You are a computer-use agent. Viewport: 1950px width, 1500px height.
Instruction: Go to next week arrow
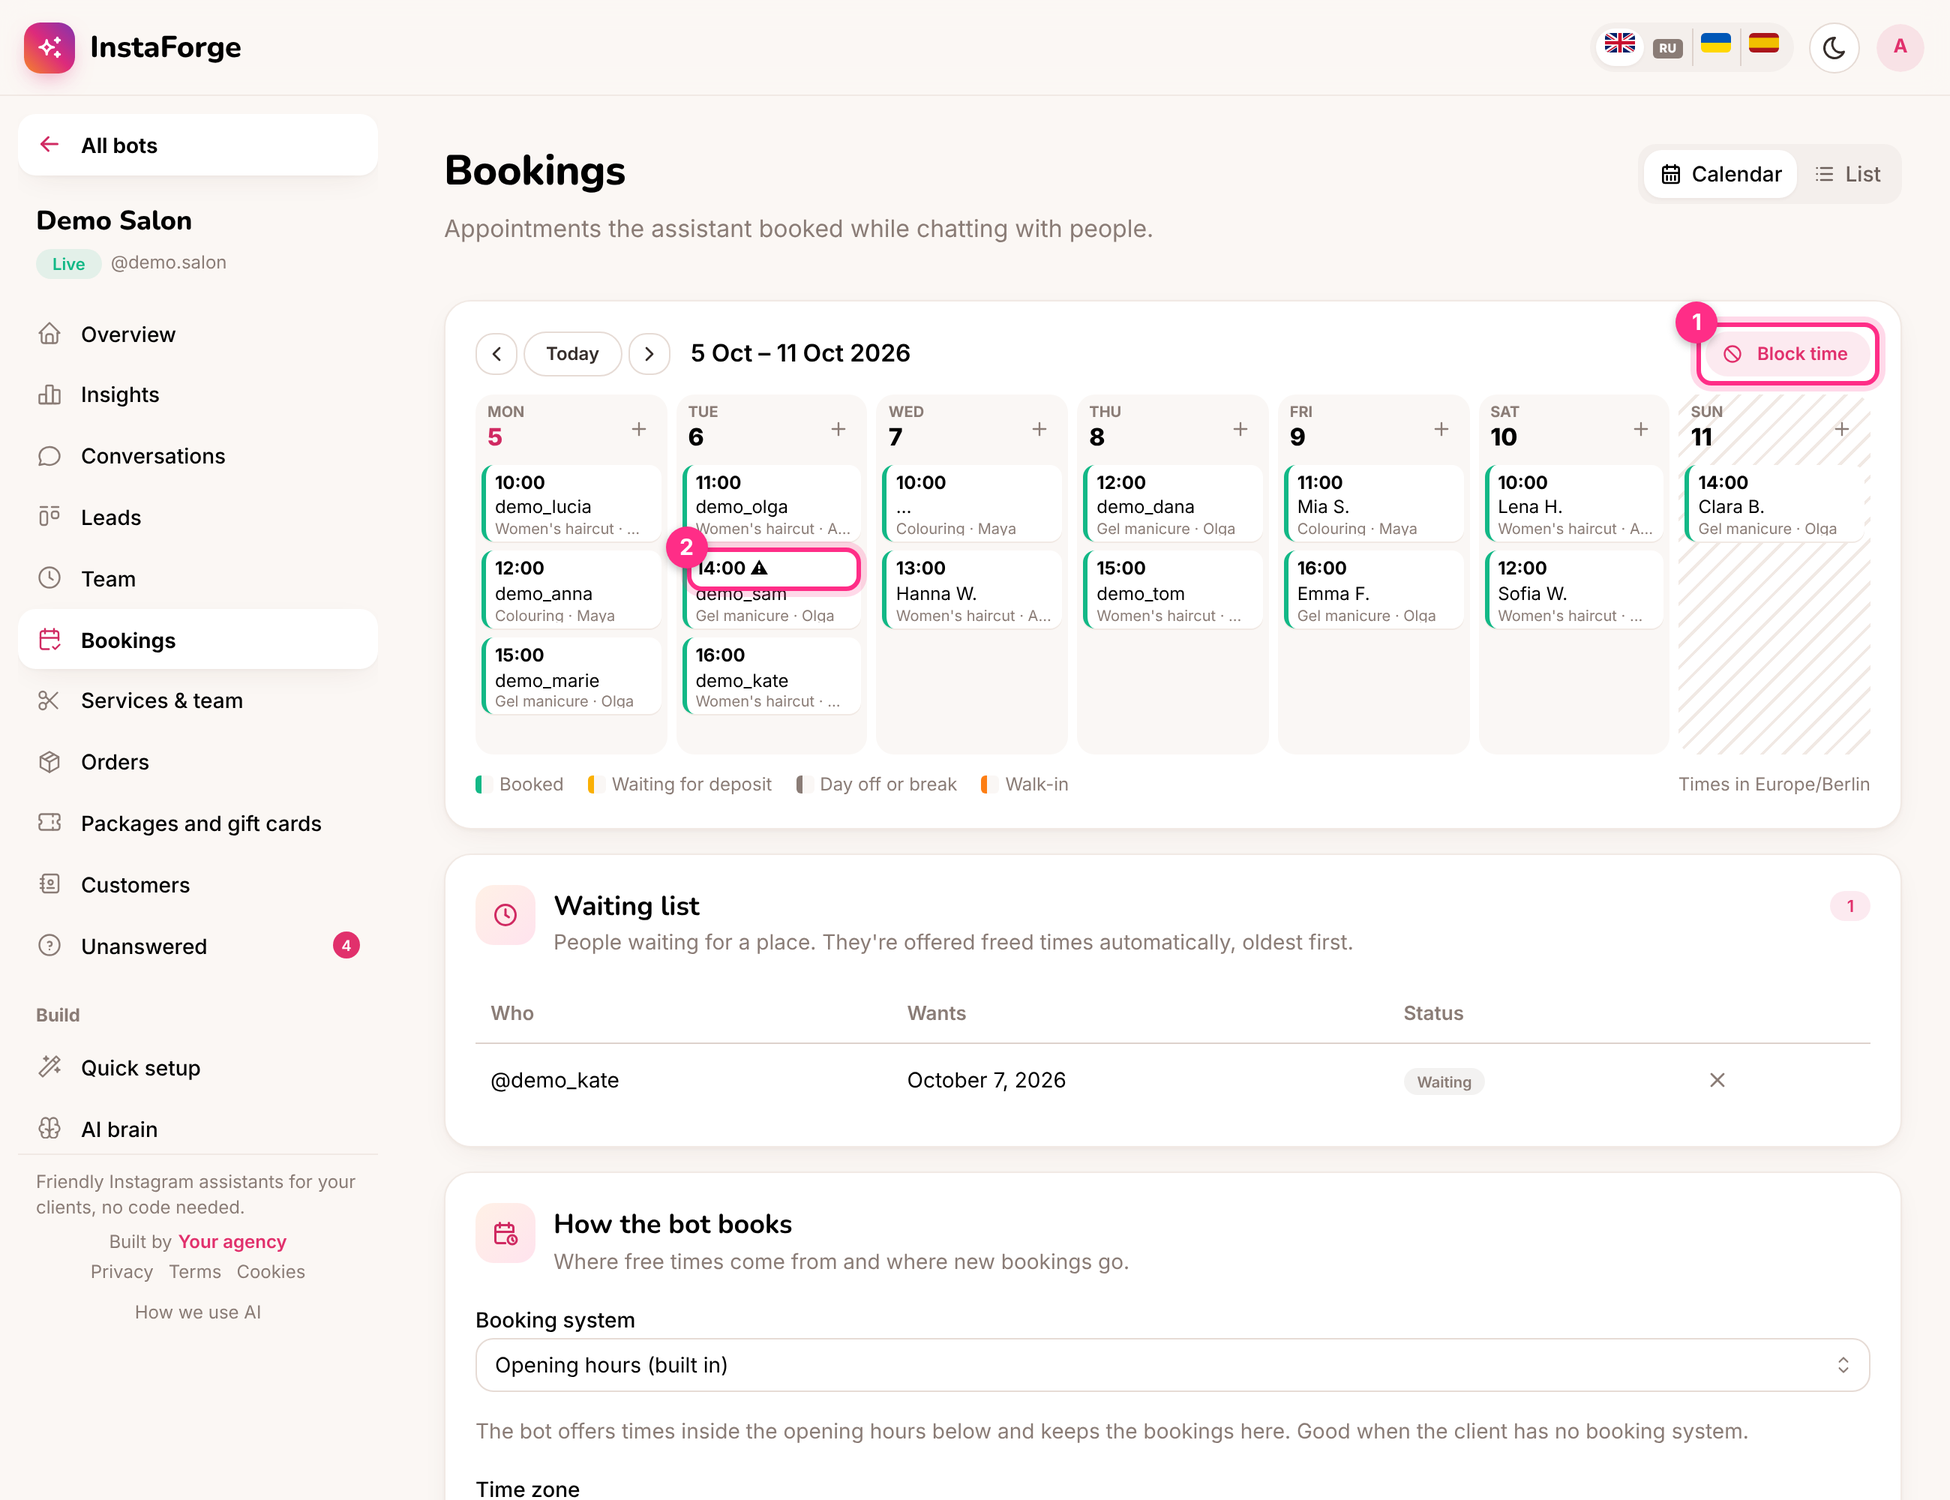coord(649,354)
